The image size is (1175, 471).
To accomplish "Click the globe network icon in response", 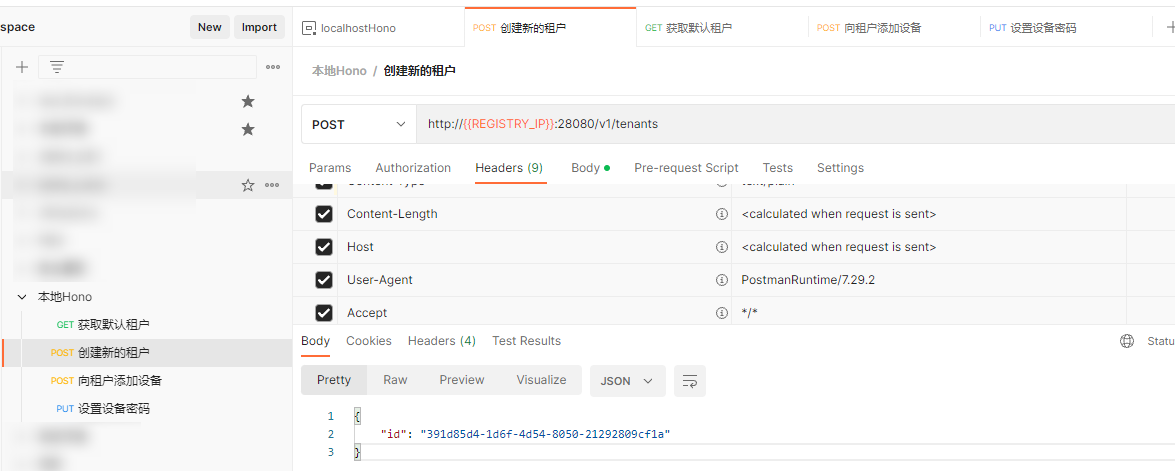I will pos(1127,341).
